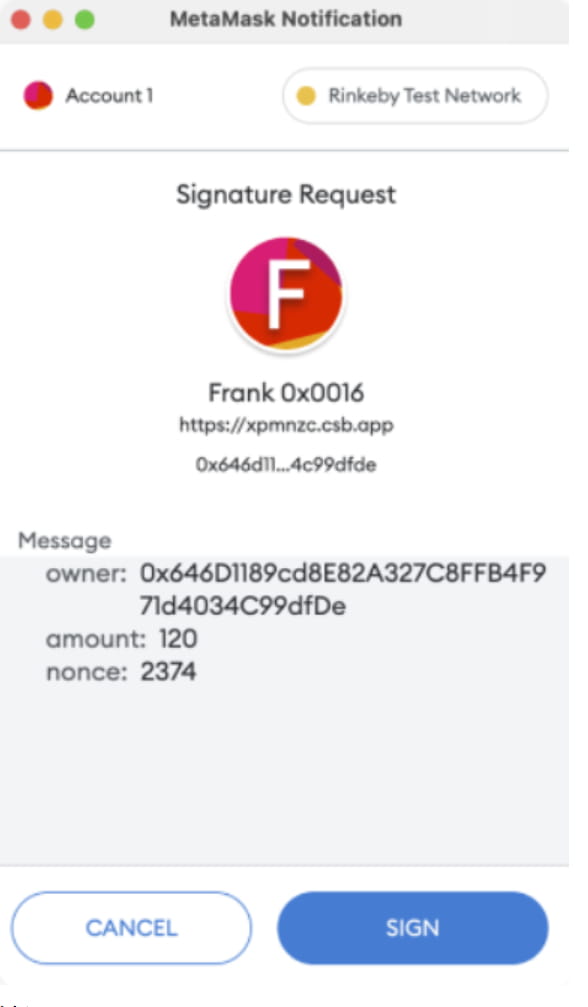
Task: Select the owner address value
Action: [x=343, y=590]
